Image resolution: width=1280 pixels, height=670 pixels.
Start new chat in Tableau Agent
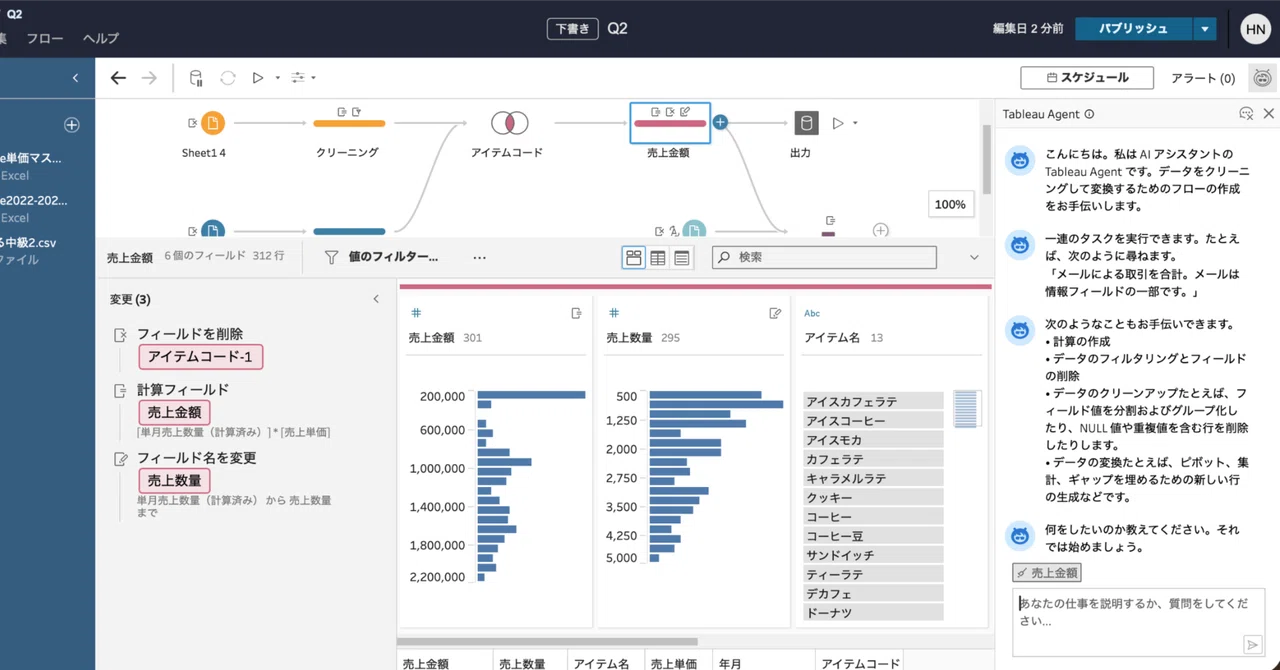[x=1246, y=114]
